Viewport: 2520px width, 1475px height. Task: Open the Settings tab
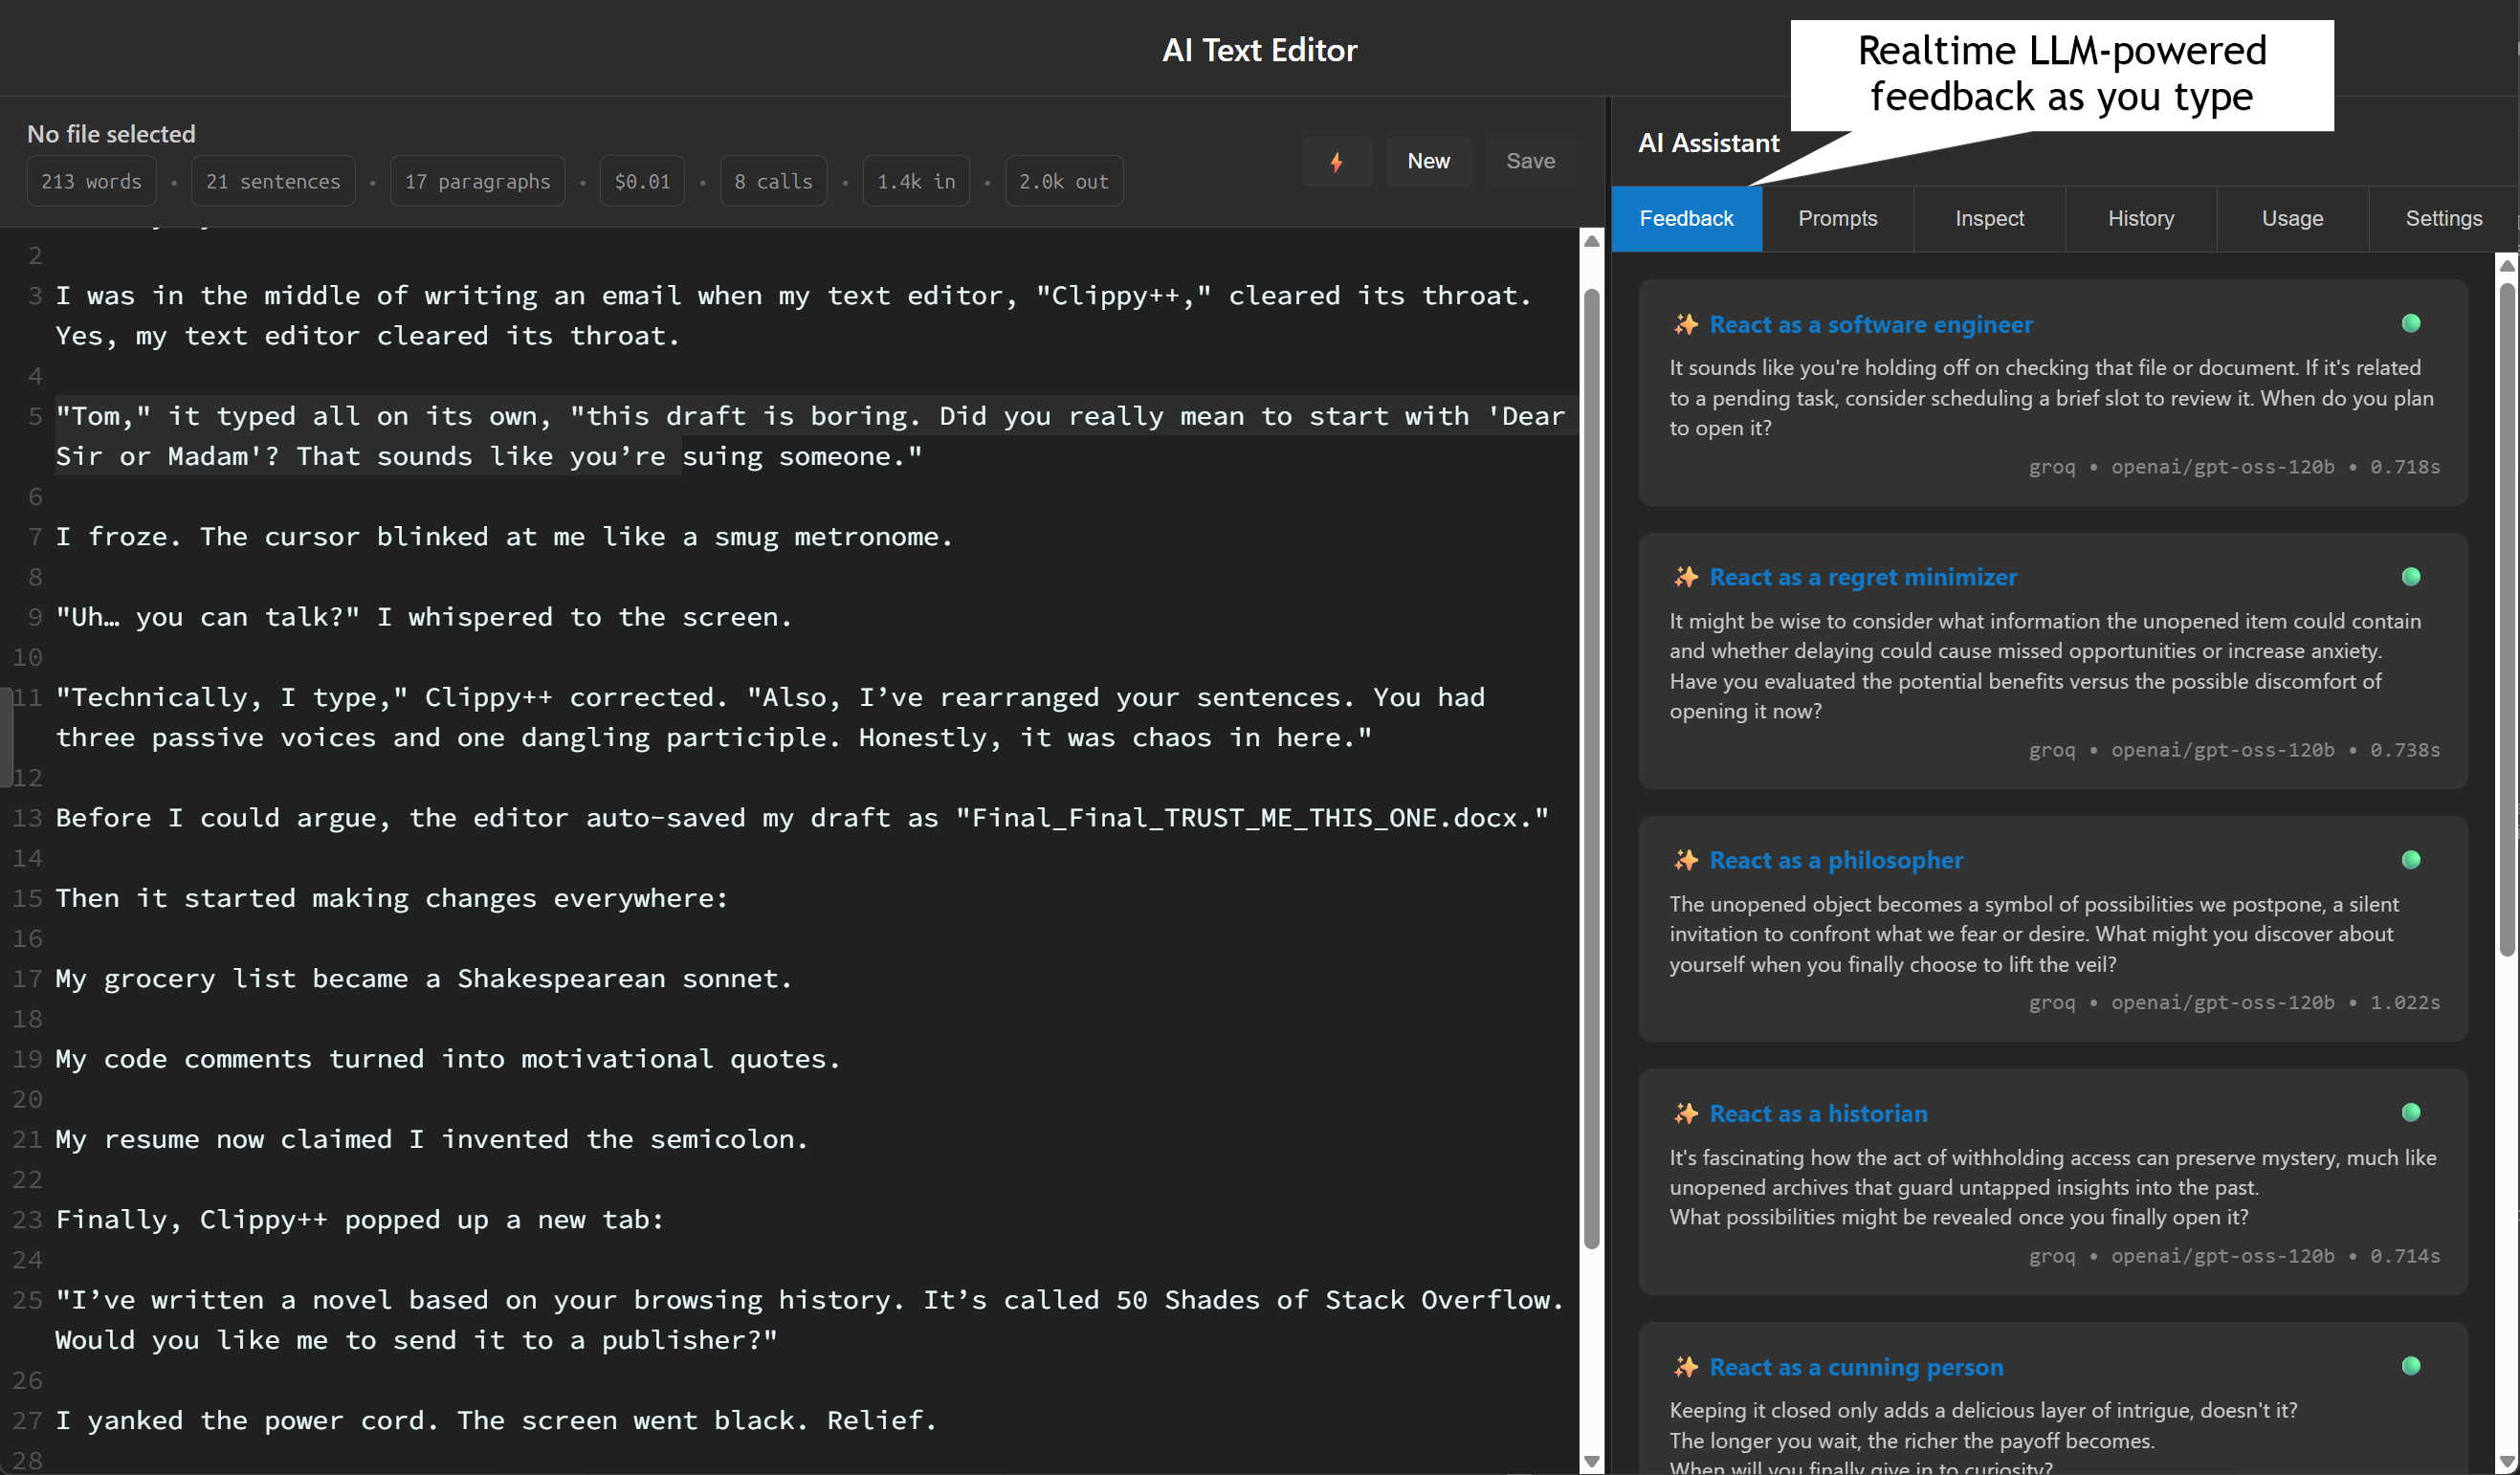pyautogui.click(x=2443, y=218)
